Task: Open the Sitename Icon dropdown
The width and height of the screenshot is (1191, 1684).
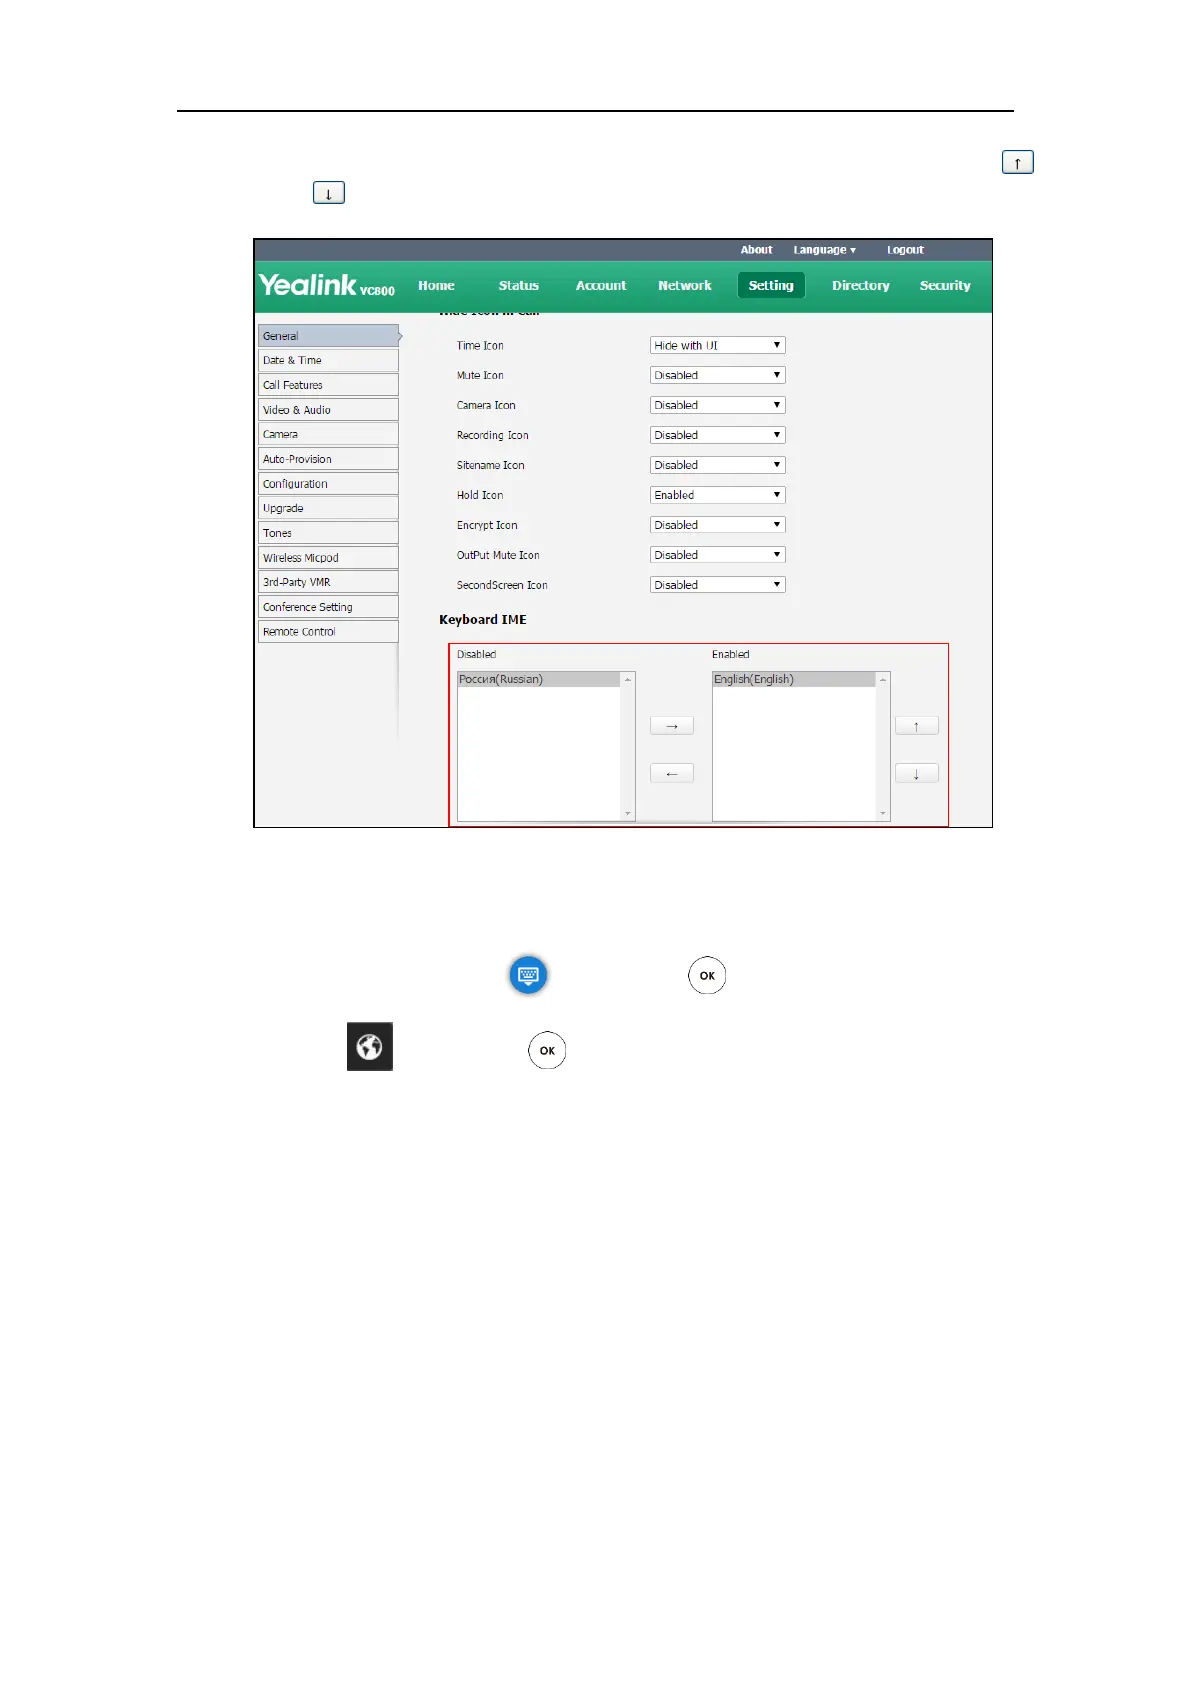Action: [718, 465]
